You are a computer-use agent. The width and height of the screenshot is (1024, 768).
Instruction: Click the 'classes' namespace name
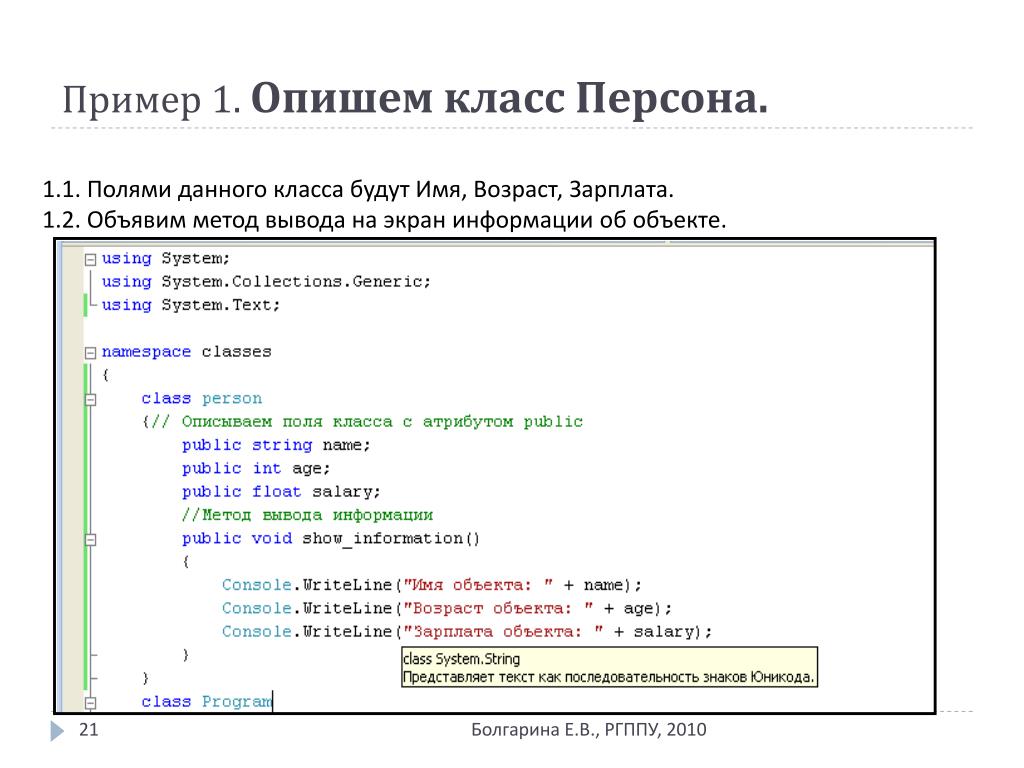236,352
